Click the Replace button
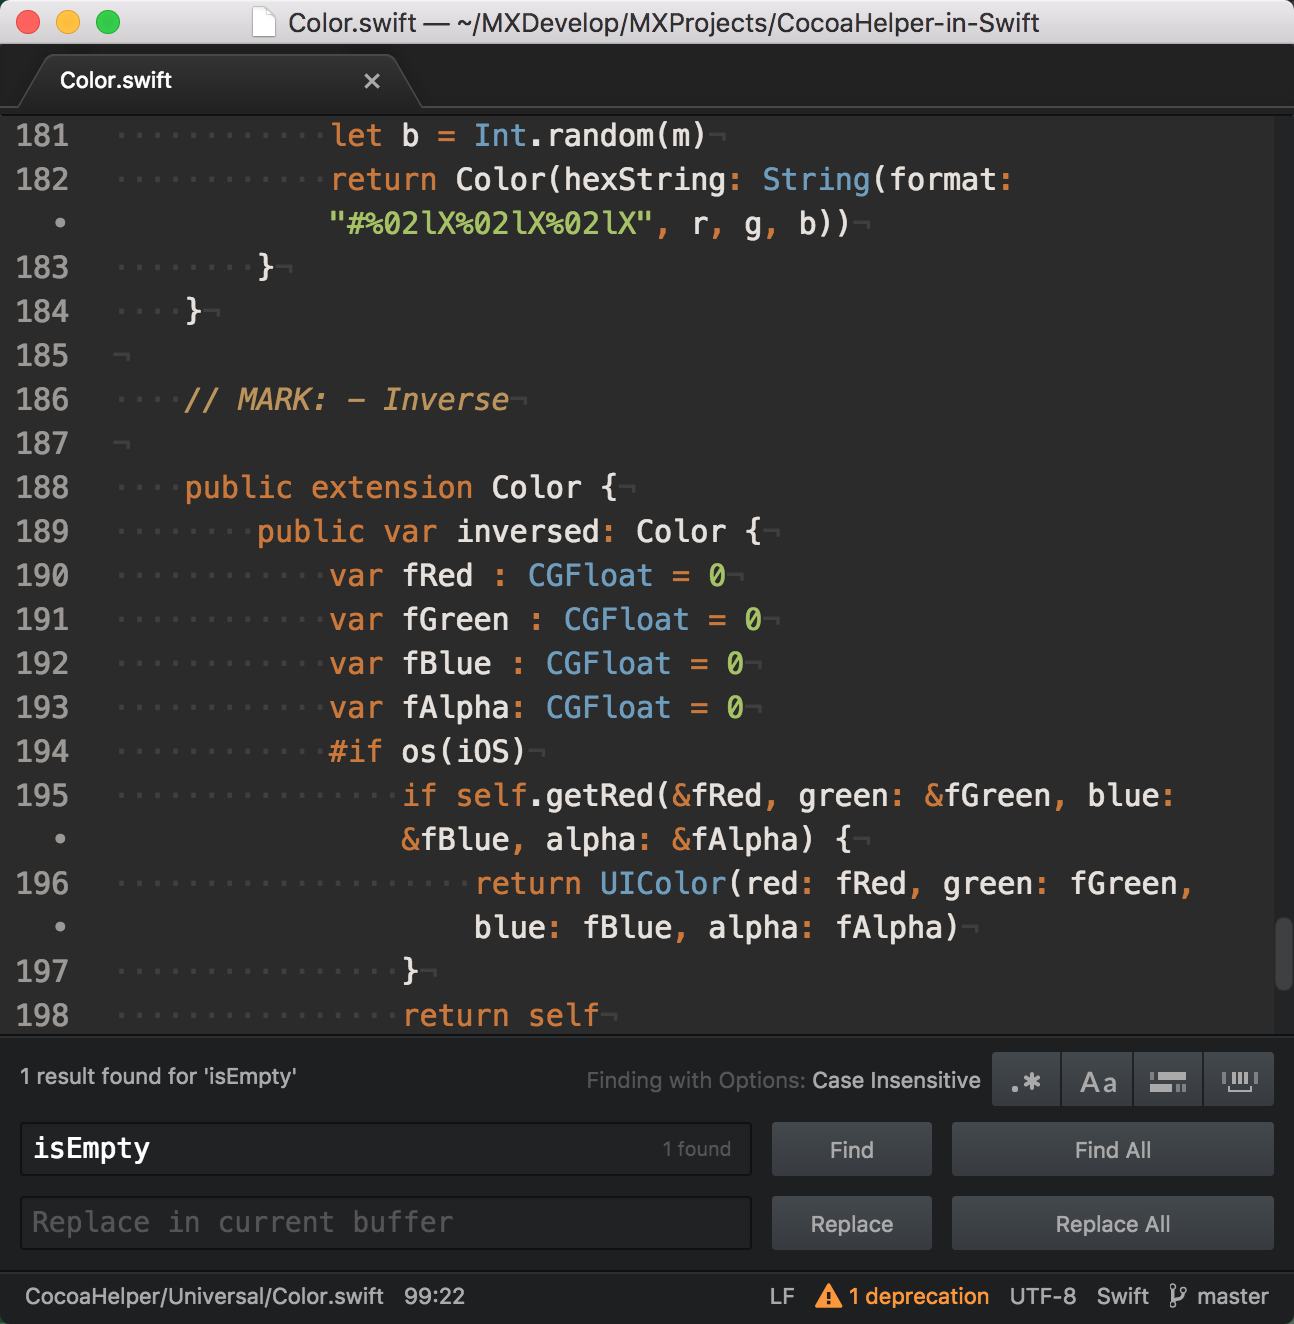 pyautogui.click(x=852, y=1224)
